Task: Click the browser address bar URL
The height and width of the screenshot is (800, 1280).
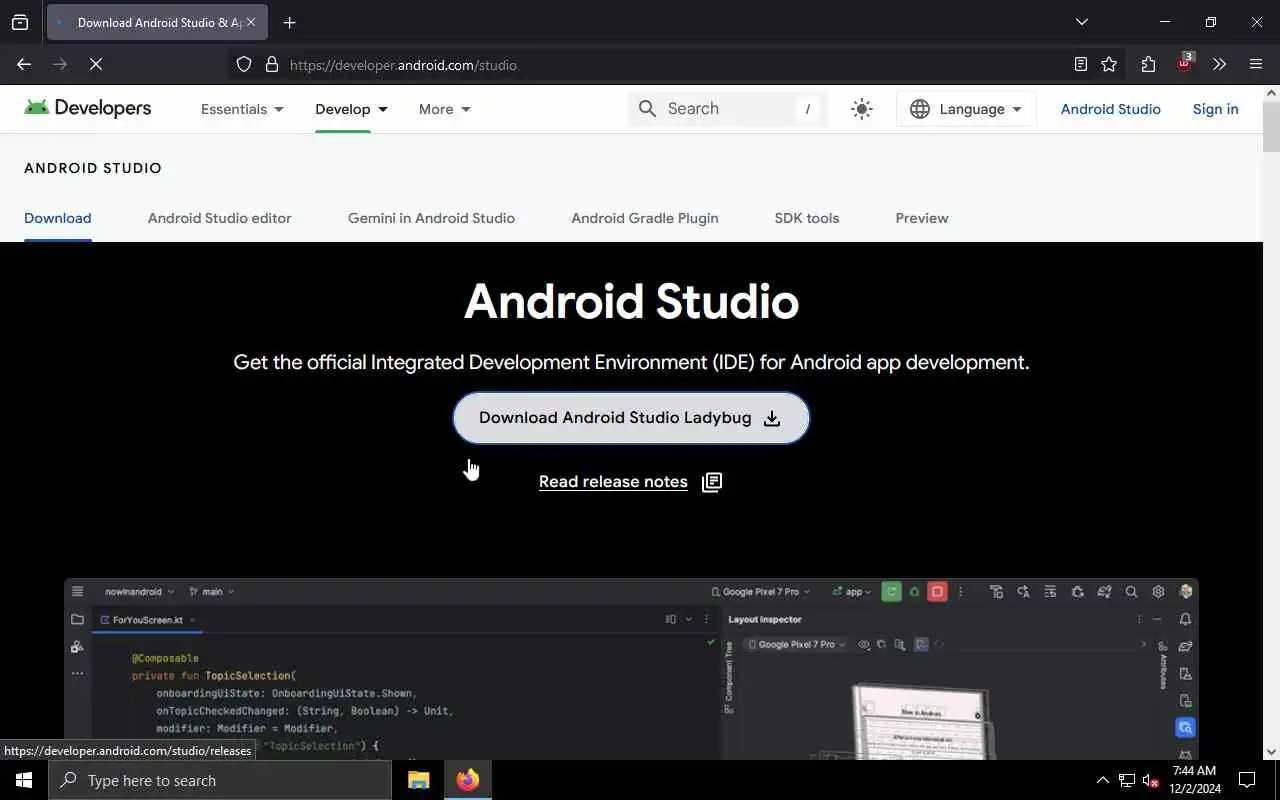Action: click(403, 65)
